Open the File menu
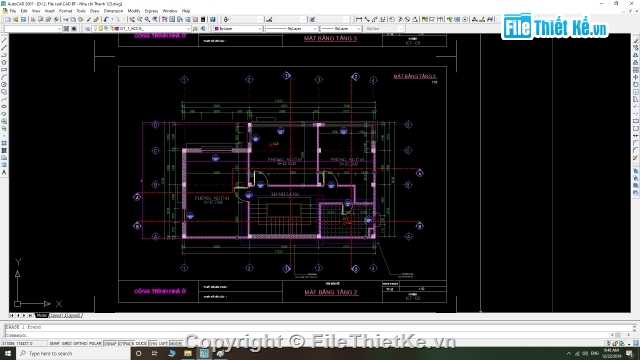Viewport: 640px width, 360px height. pyautogui.click(x=13, y=11)
